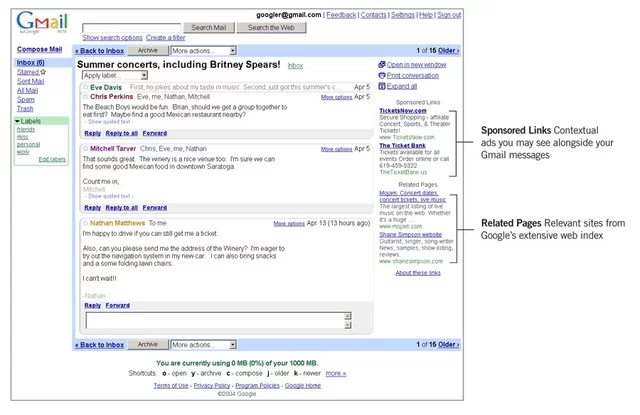Open More options on Nathan Matthews message

289,224
